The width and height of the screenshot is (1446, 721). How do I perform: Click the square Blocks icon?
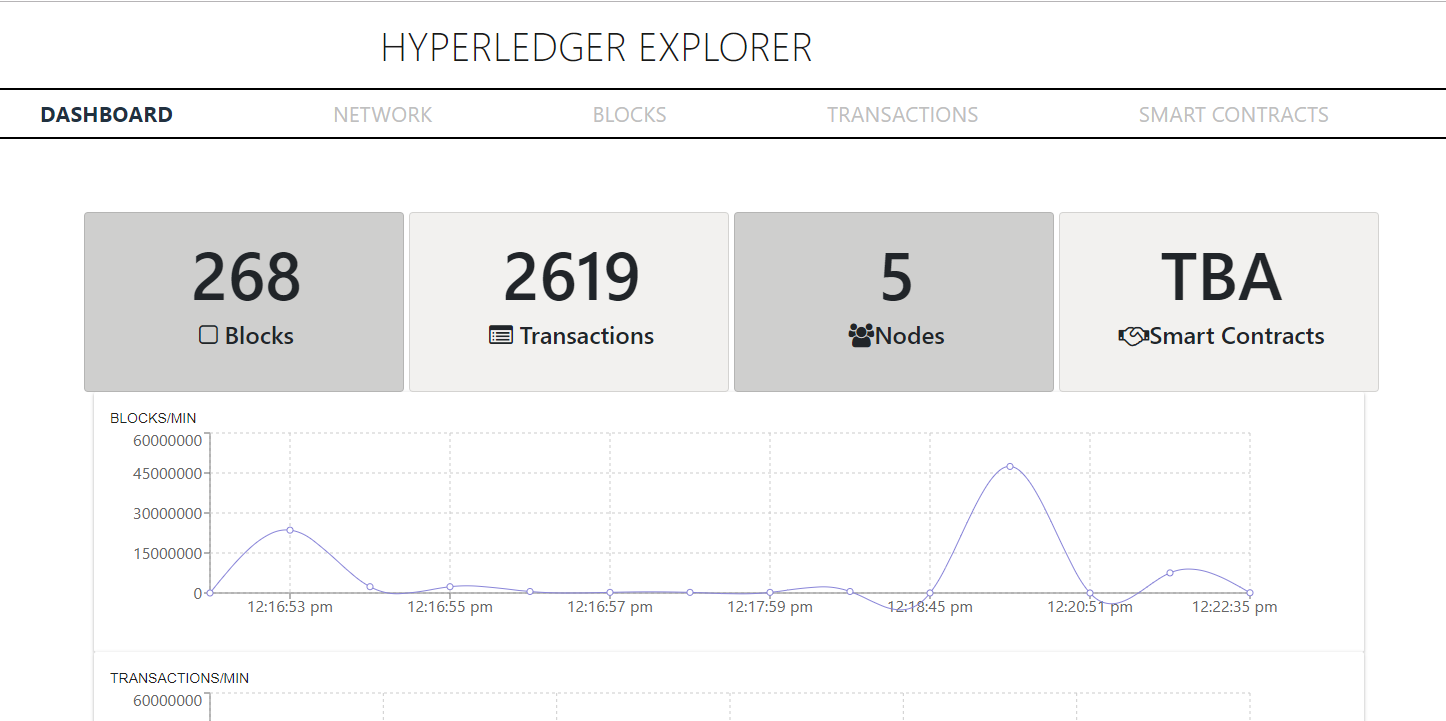(208, 335)
